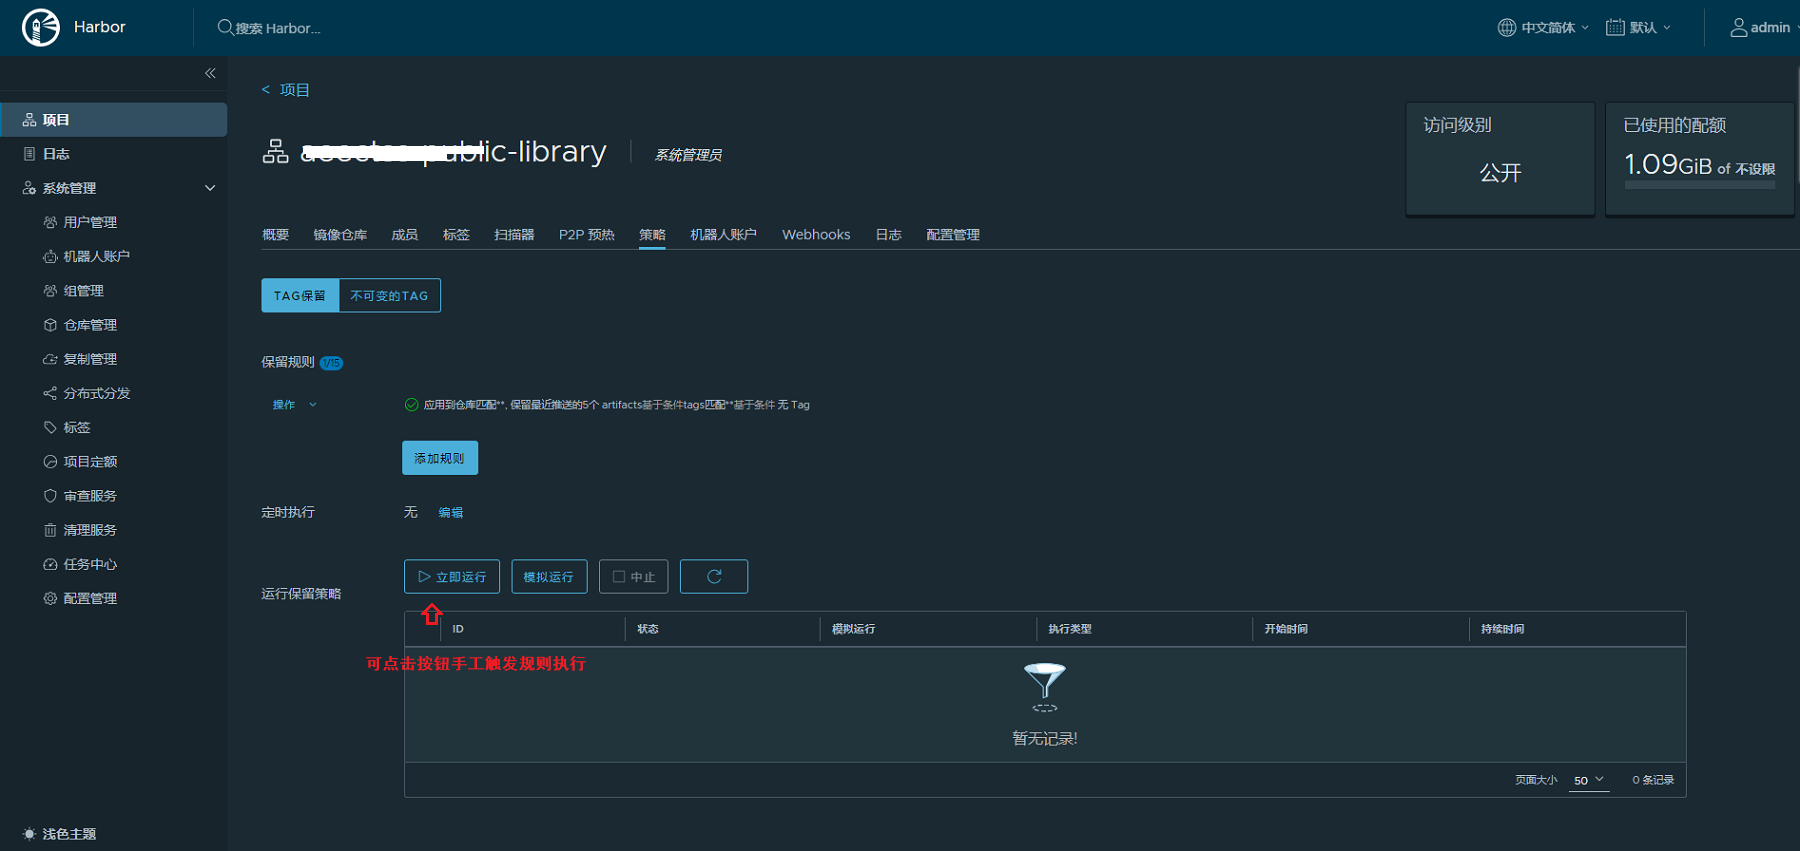
Task: Switch to the project 机器人账户 tab
Action: pyautogui.click(x=723, y=235)
